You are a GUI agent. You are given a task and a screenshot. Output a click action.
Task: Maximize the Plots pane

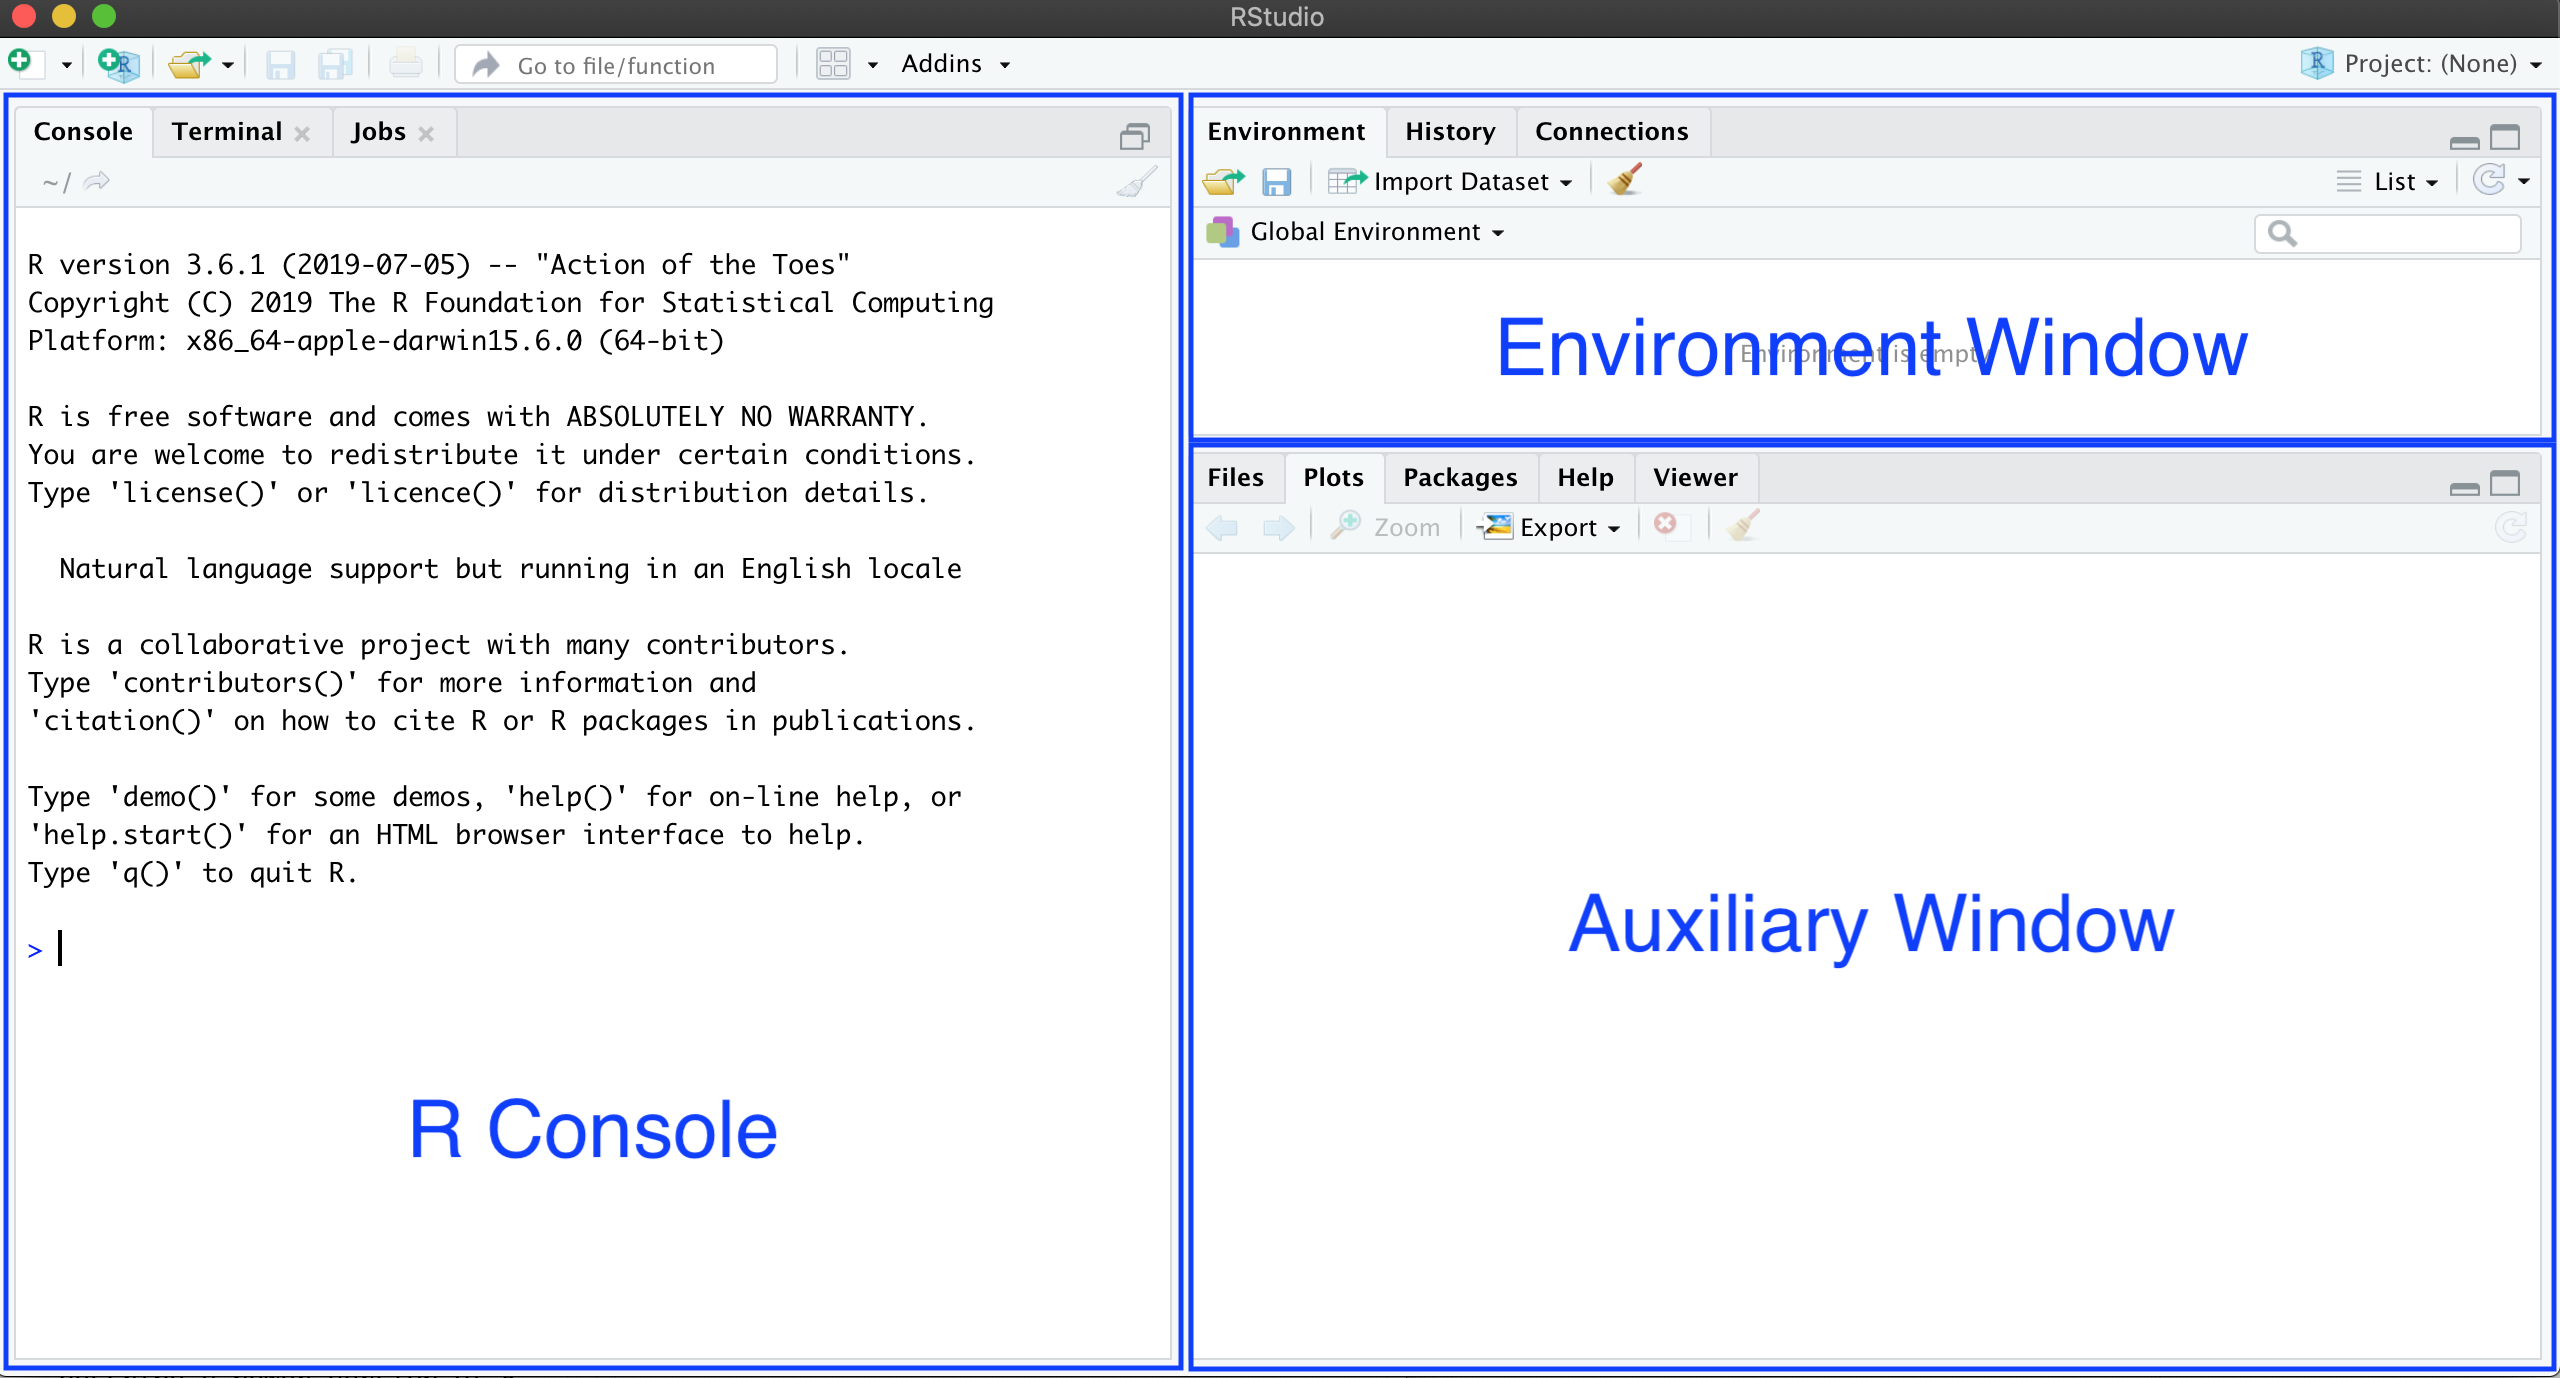pyautogui.click(x=2505, y=484)
